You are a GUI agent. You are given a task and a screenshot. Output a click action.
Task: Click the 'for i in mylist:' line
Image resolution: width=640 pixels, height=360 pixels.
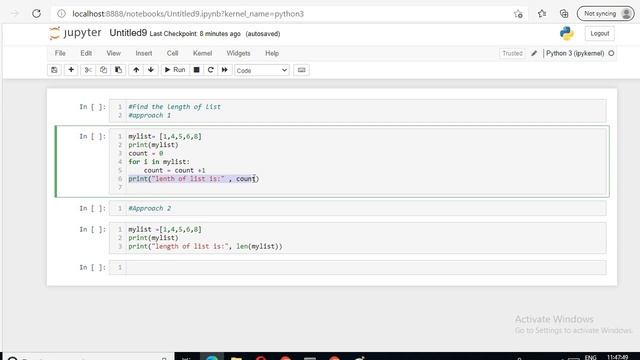pyautogui.click(x=159, y=162)
